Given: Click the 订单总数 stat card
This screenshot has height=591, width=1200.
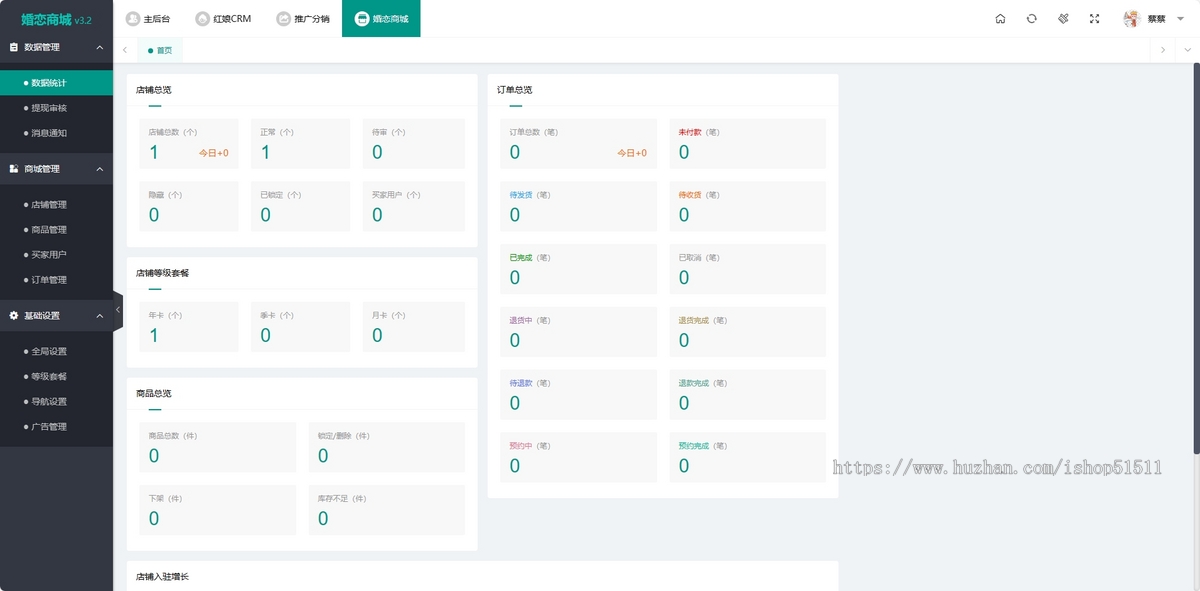Looking at the screenshot, I should tap(578, 144).
